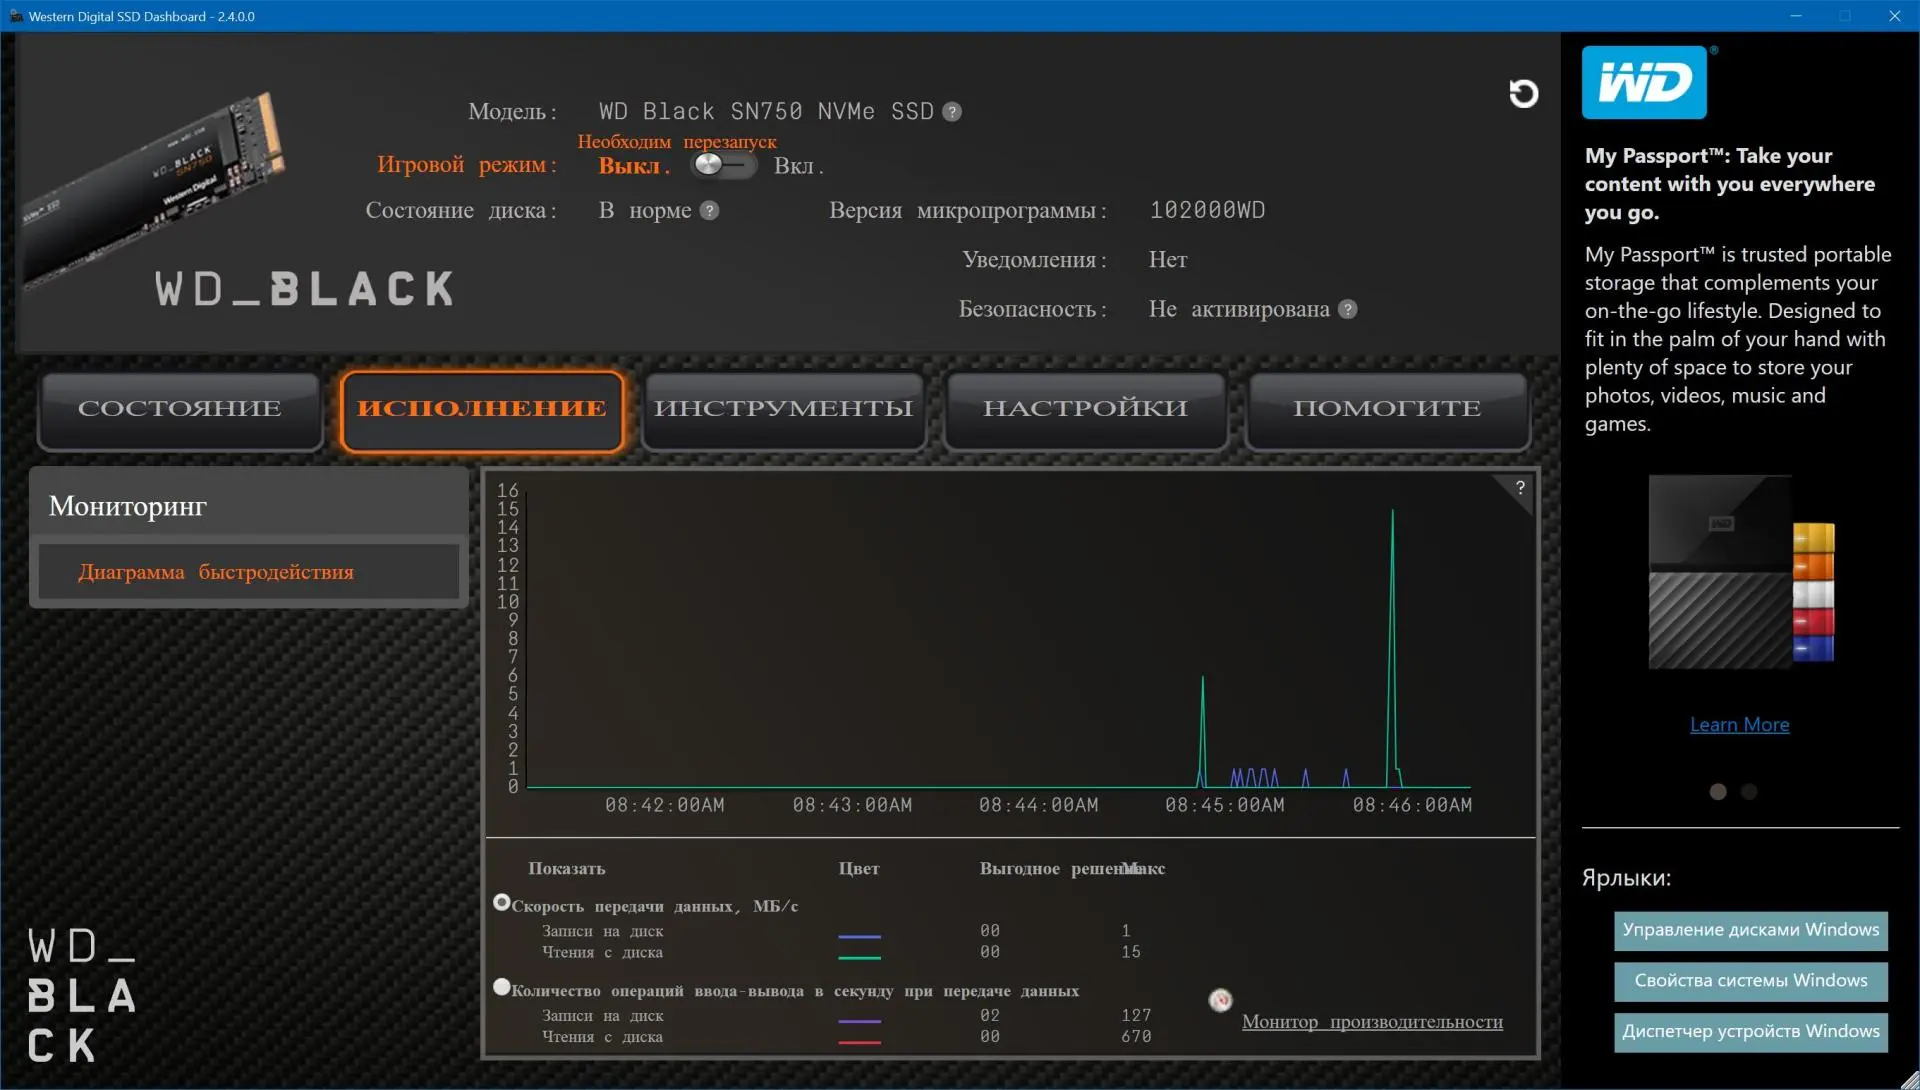The height and width of the screenshot is (1090, 1920).
Task: Click the Выкл. gaming mode label
Action: [634, 166]
